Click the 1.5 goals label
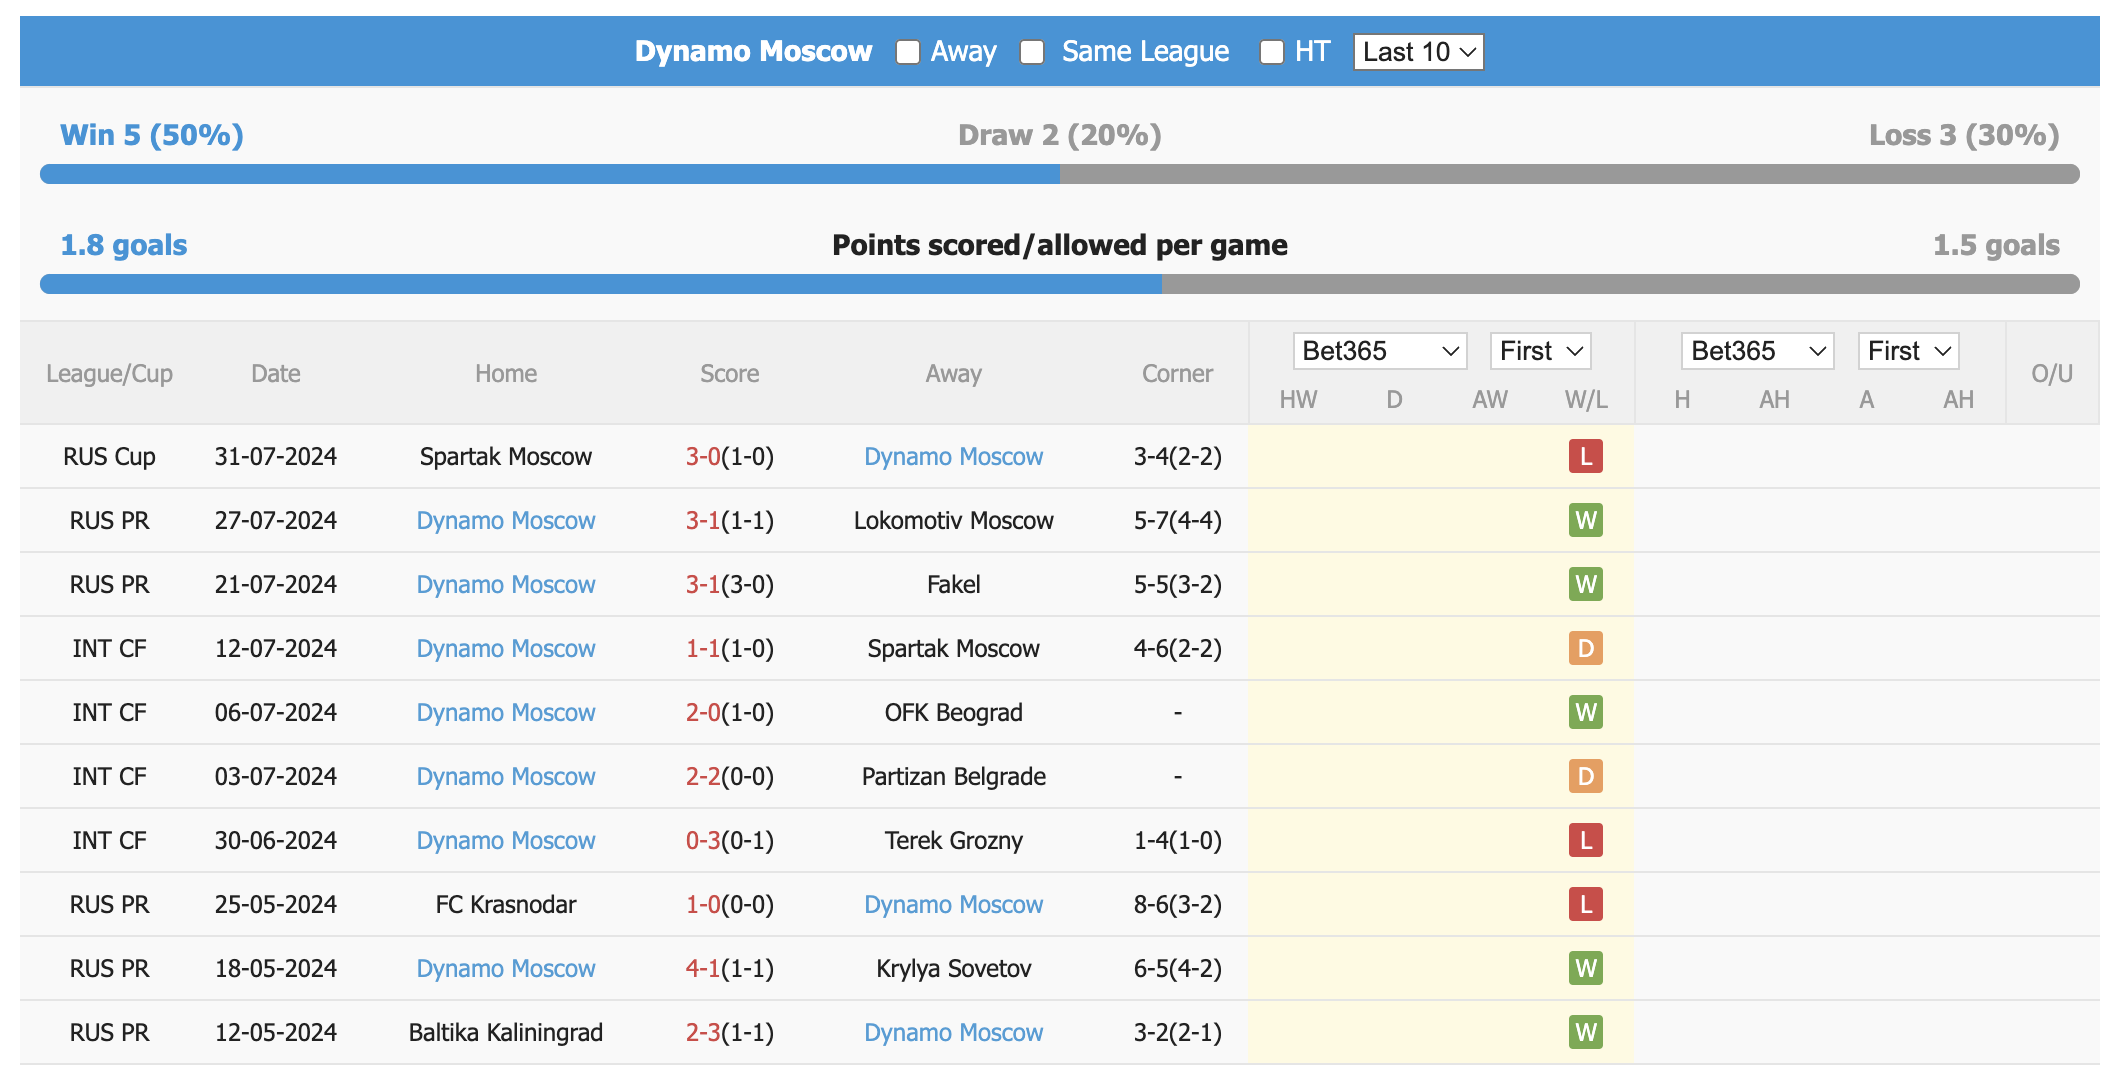The height and width of the screenshot is (1070, 2120). (x=1996, y=245)
